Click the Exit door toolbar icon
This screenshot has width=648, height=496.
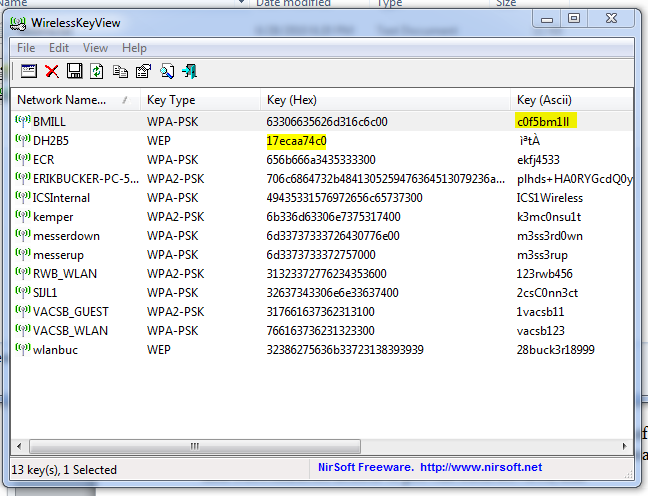[x=190, y=72]
